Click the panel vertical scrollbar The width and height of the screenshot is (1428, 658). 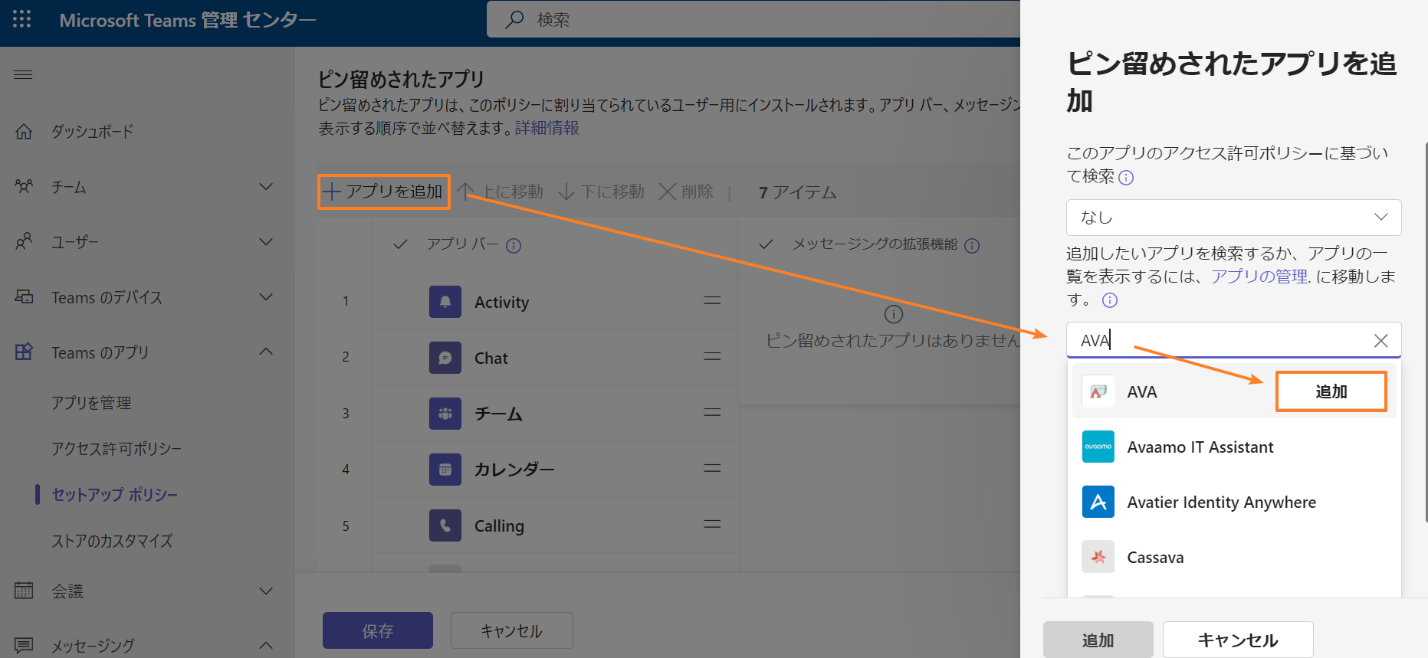point(1425,330)
